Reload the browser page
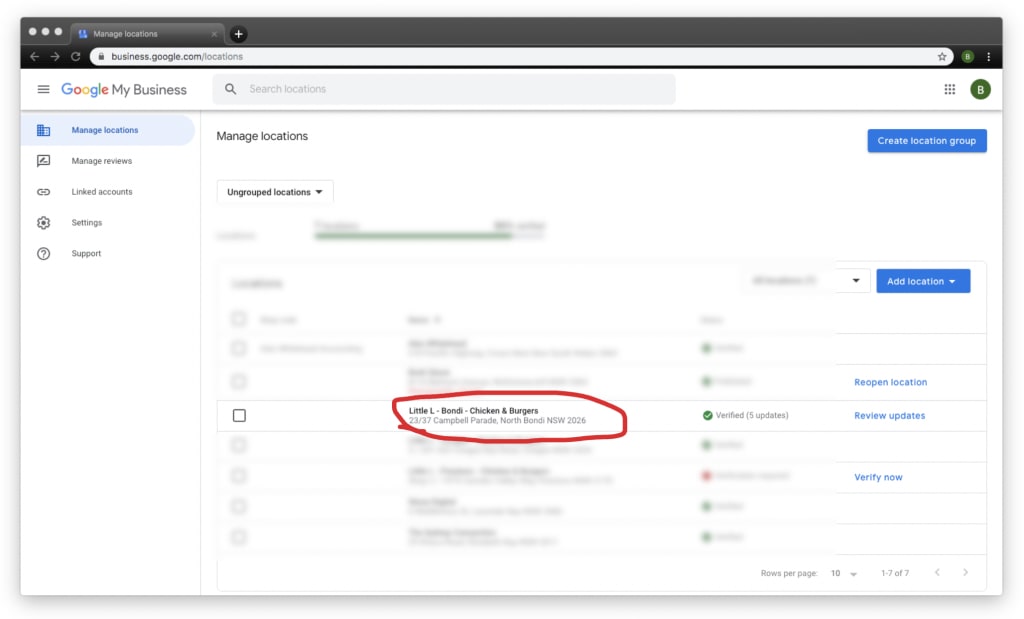Image resolution: width=1024 pixels, height=619 pixels. pos(76,57)
